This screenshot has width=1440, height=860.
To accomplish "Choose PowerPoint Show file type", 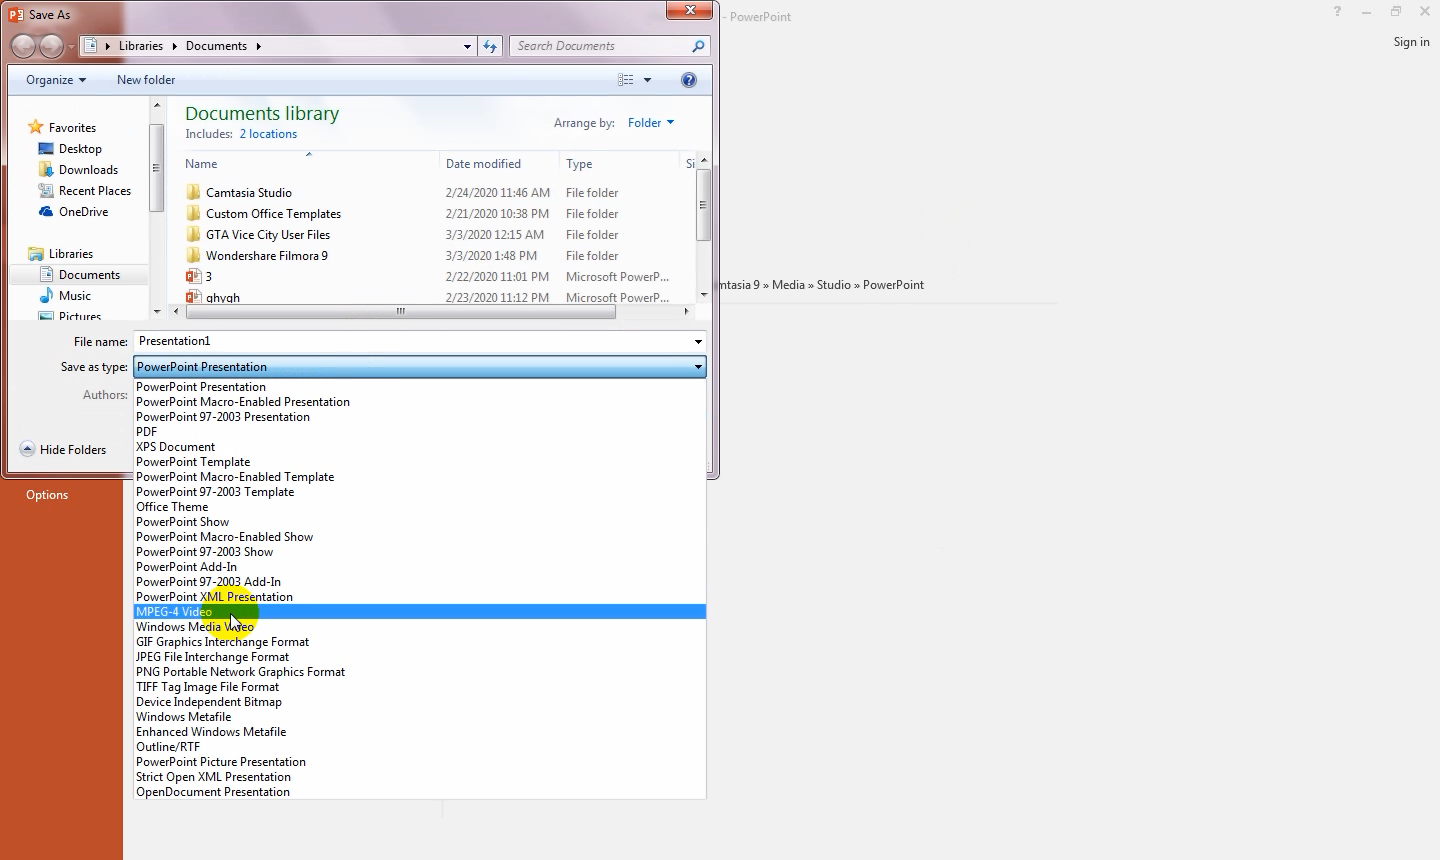I will click(420, 522).
